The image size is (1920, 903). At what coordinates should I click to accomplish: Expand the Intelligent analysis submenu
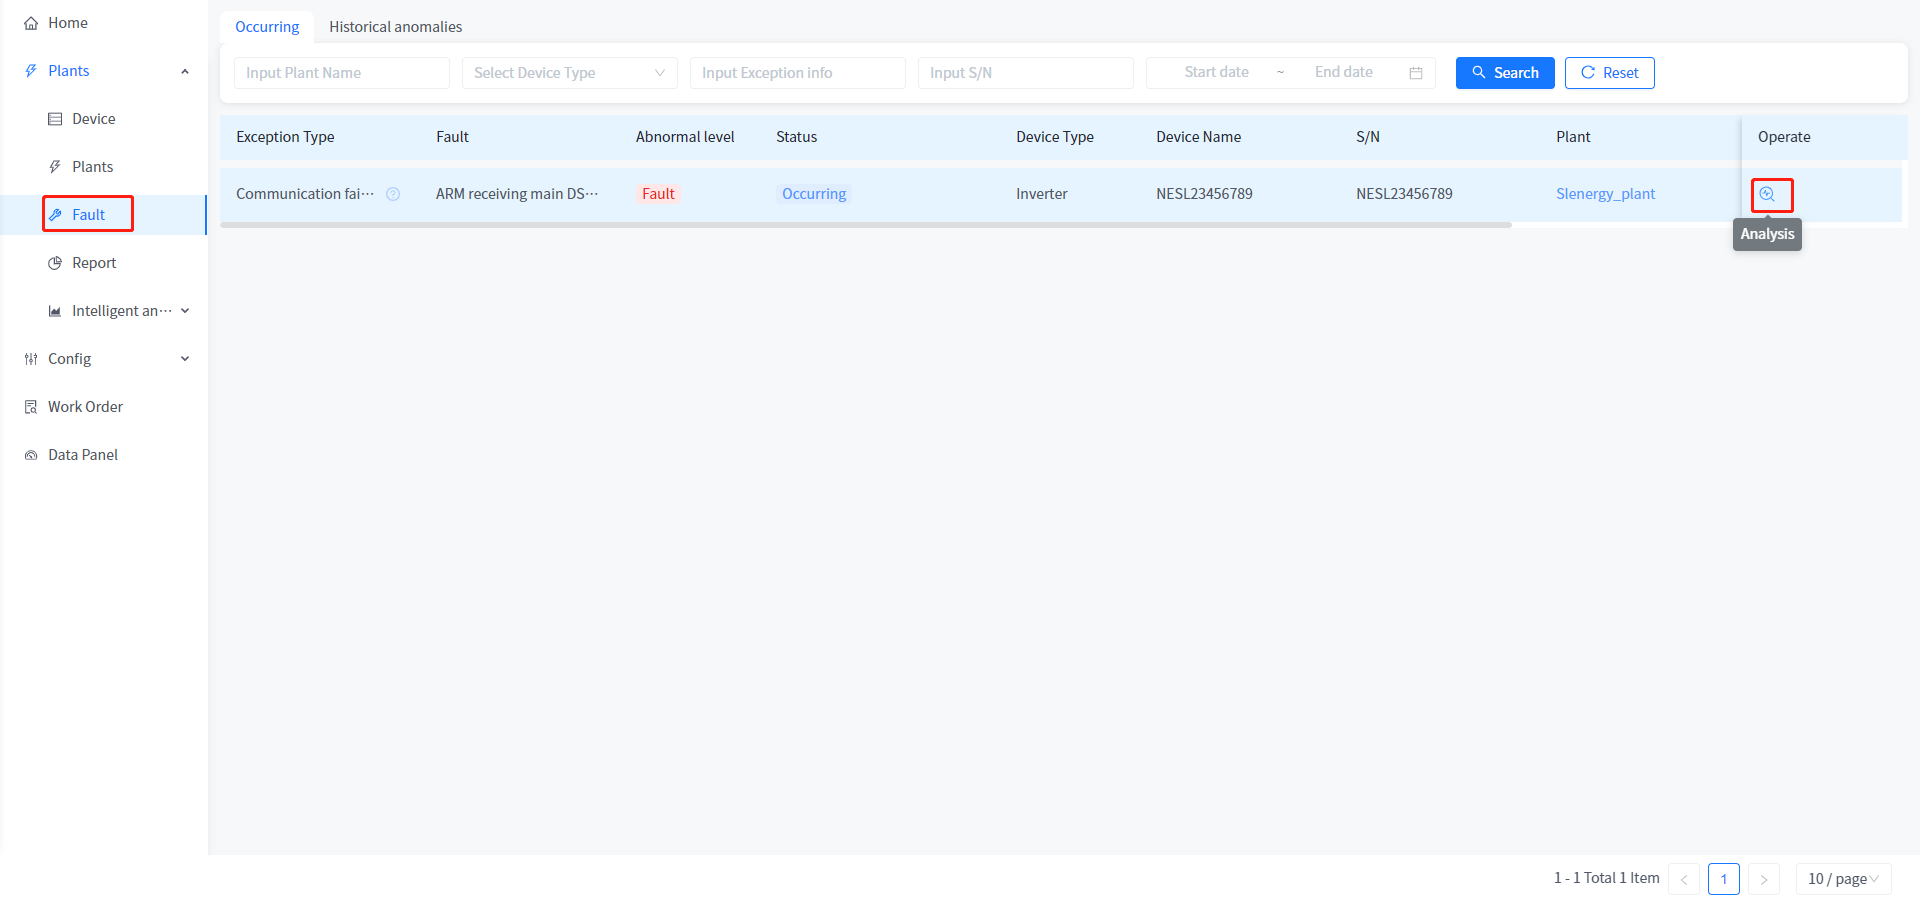tap(185, 311)
